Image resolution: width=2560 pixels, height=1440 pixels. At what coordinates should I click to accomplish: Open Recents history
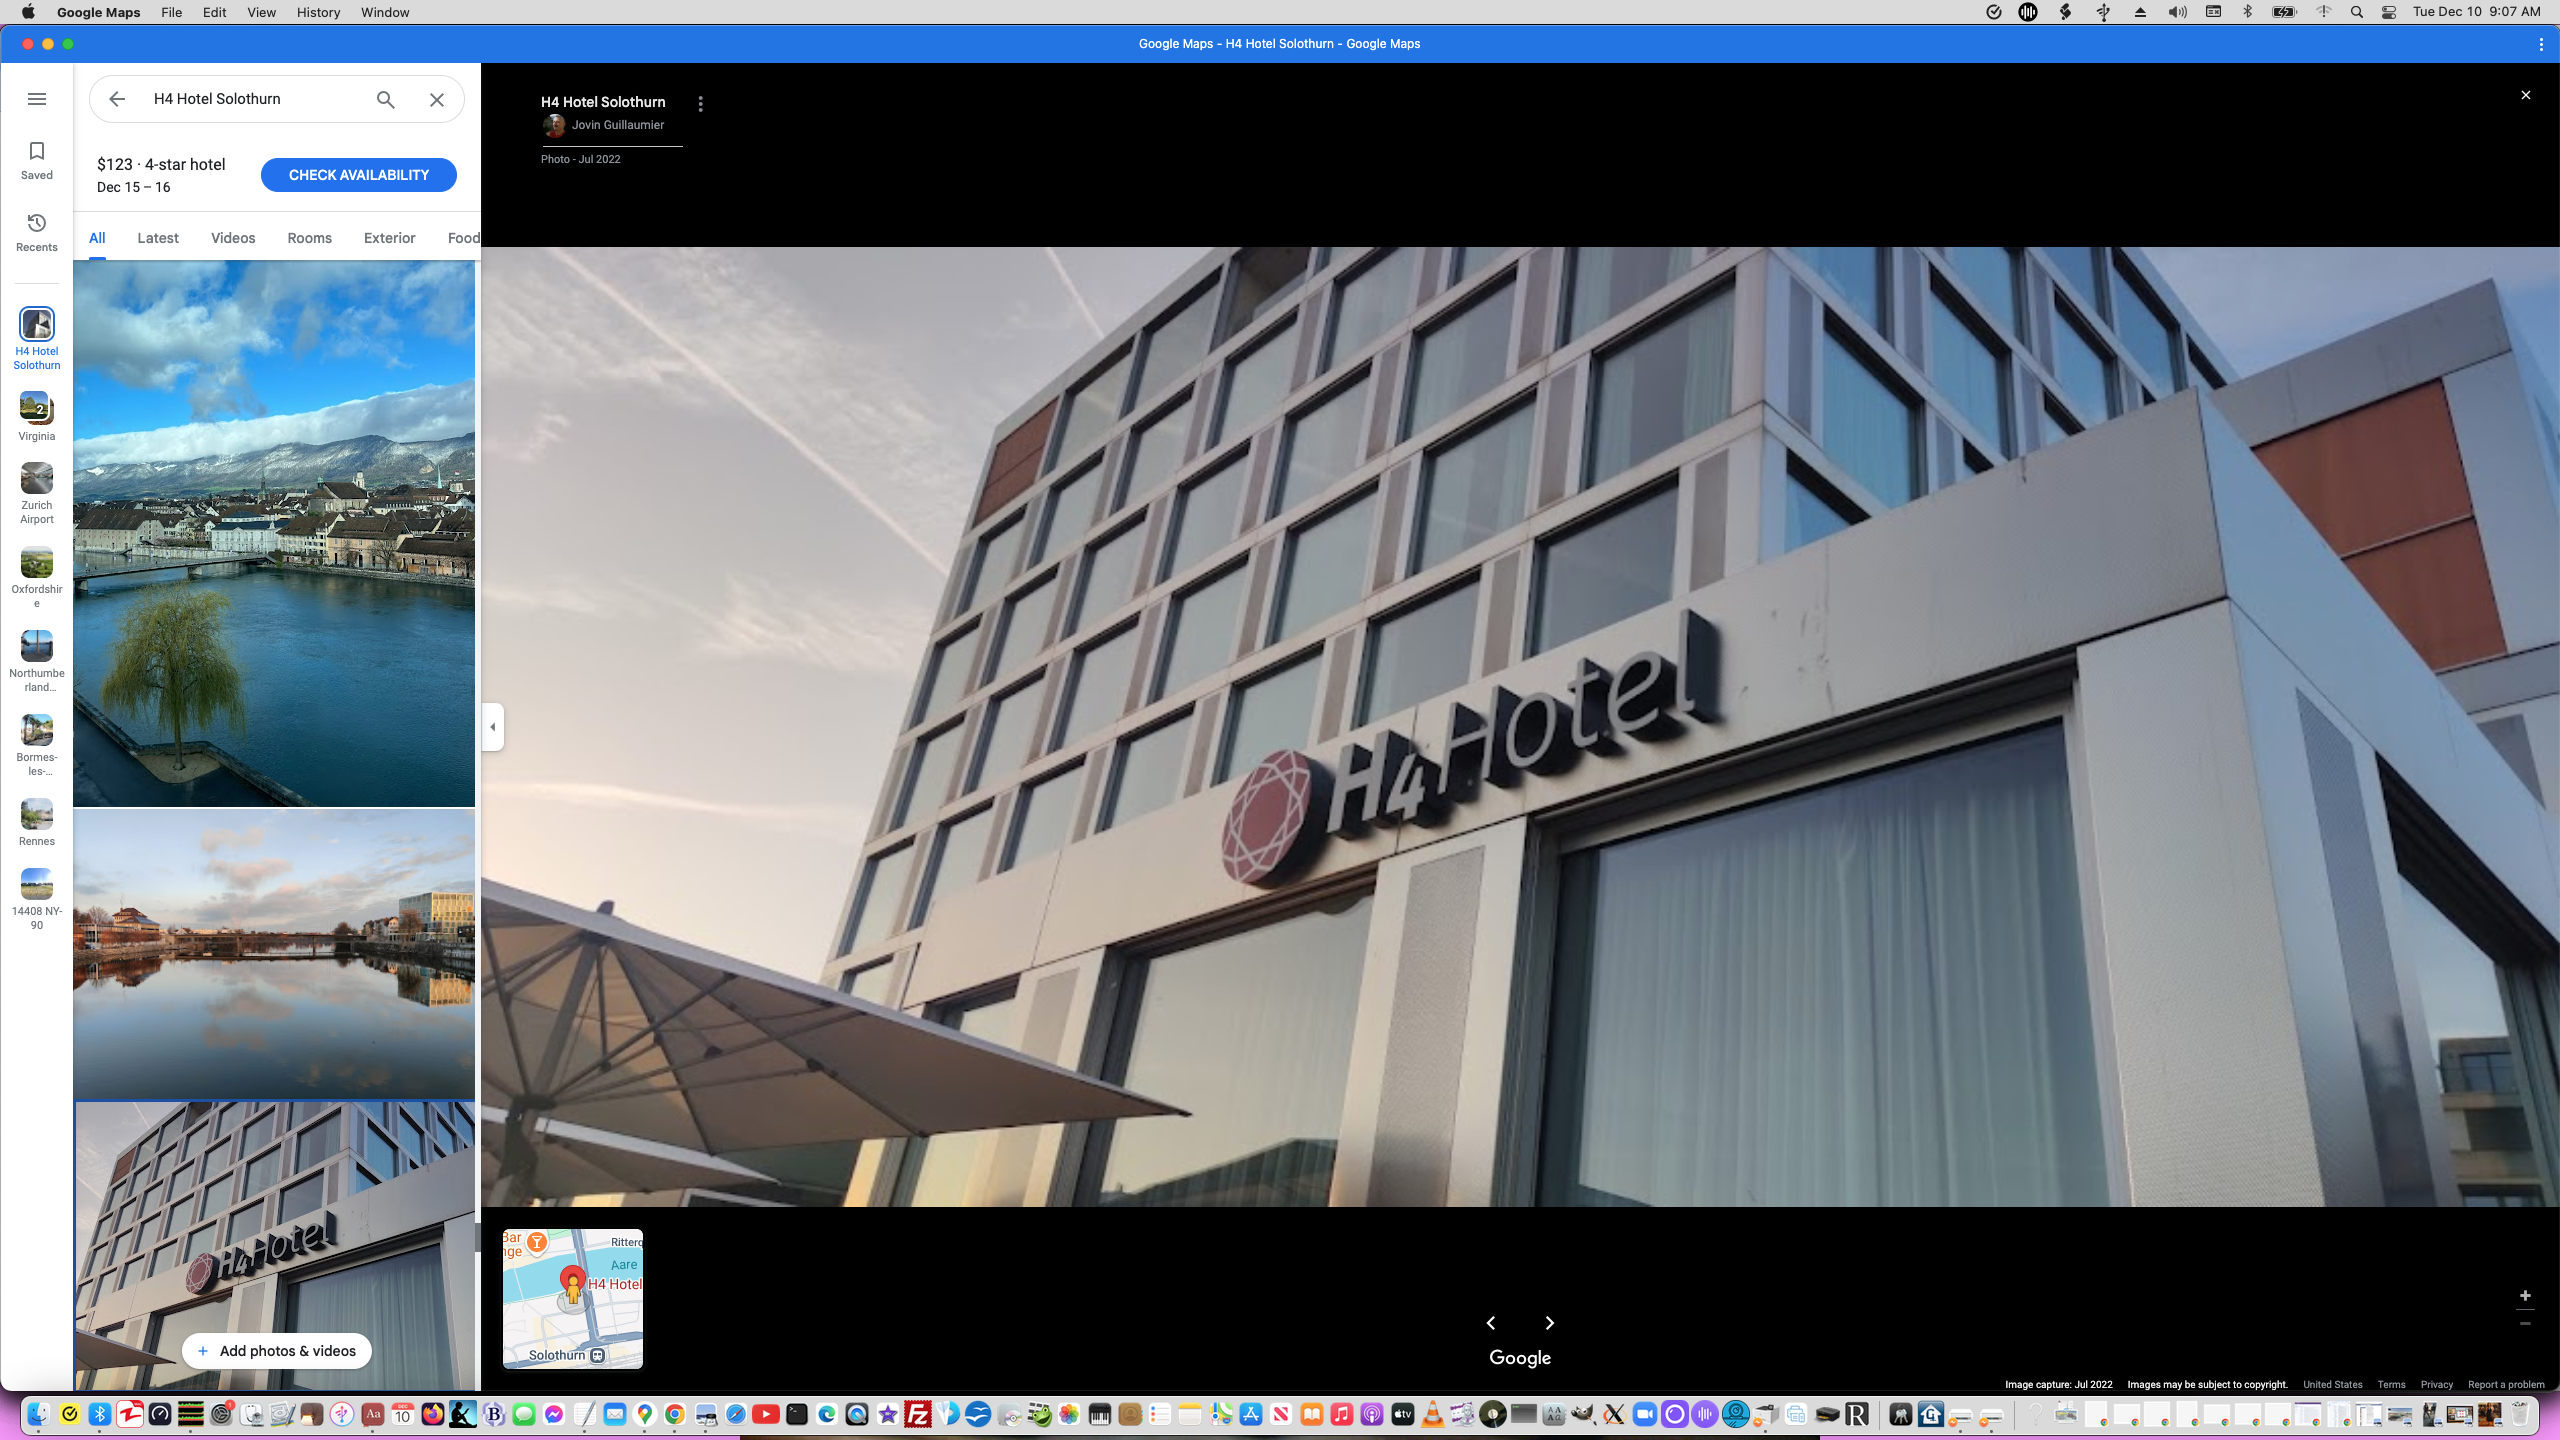[37, 232]
